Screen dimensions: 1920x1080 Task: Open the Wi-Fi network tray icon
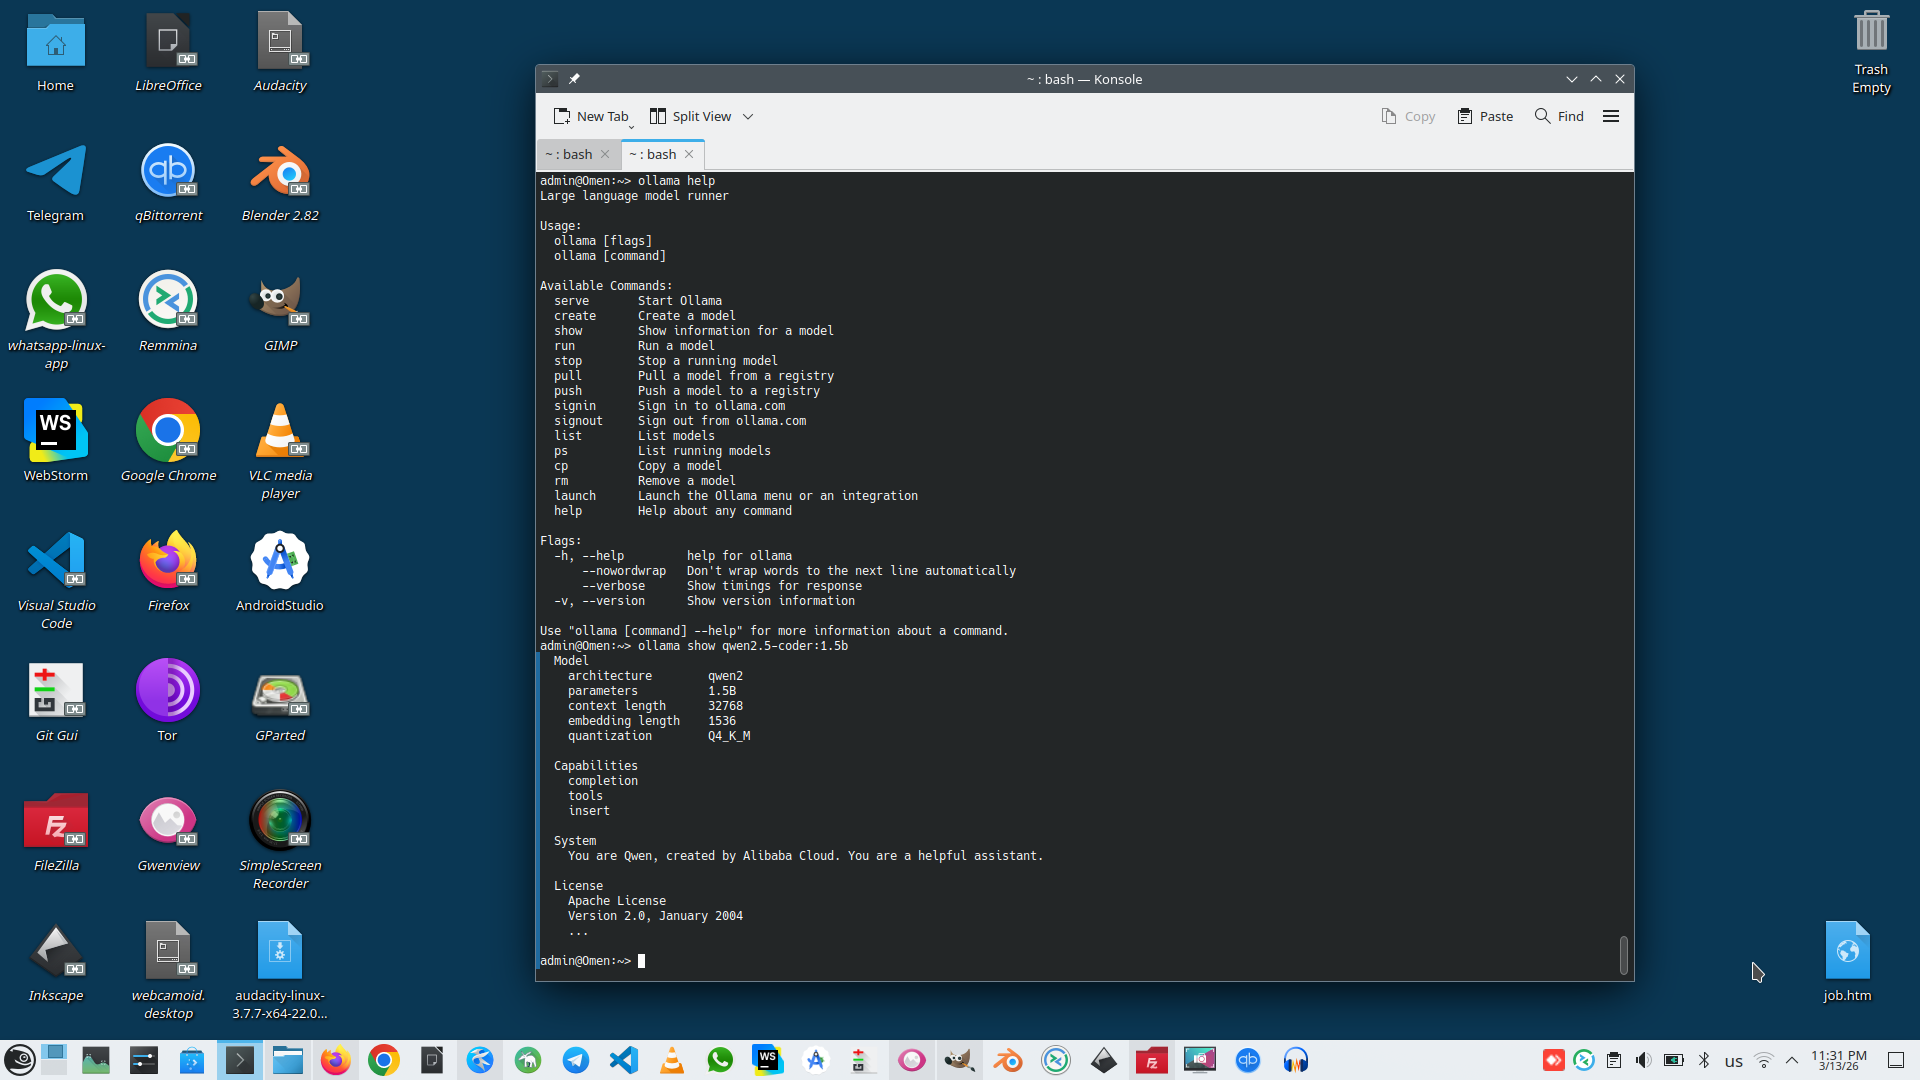[x=1764, y=1060]
